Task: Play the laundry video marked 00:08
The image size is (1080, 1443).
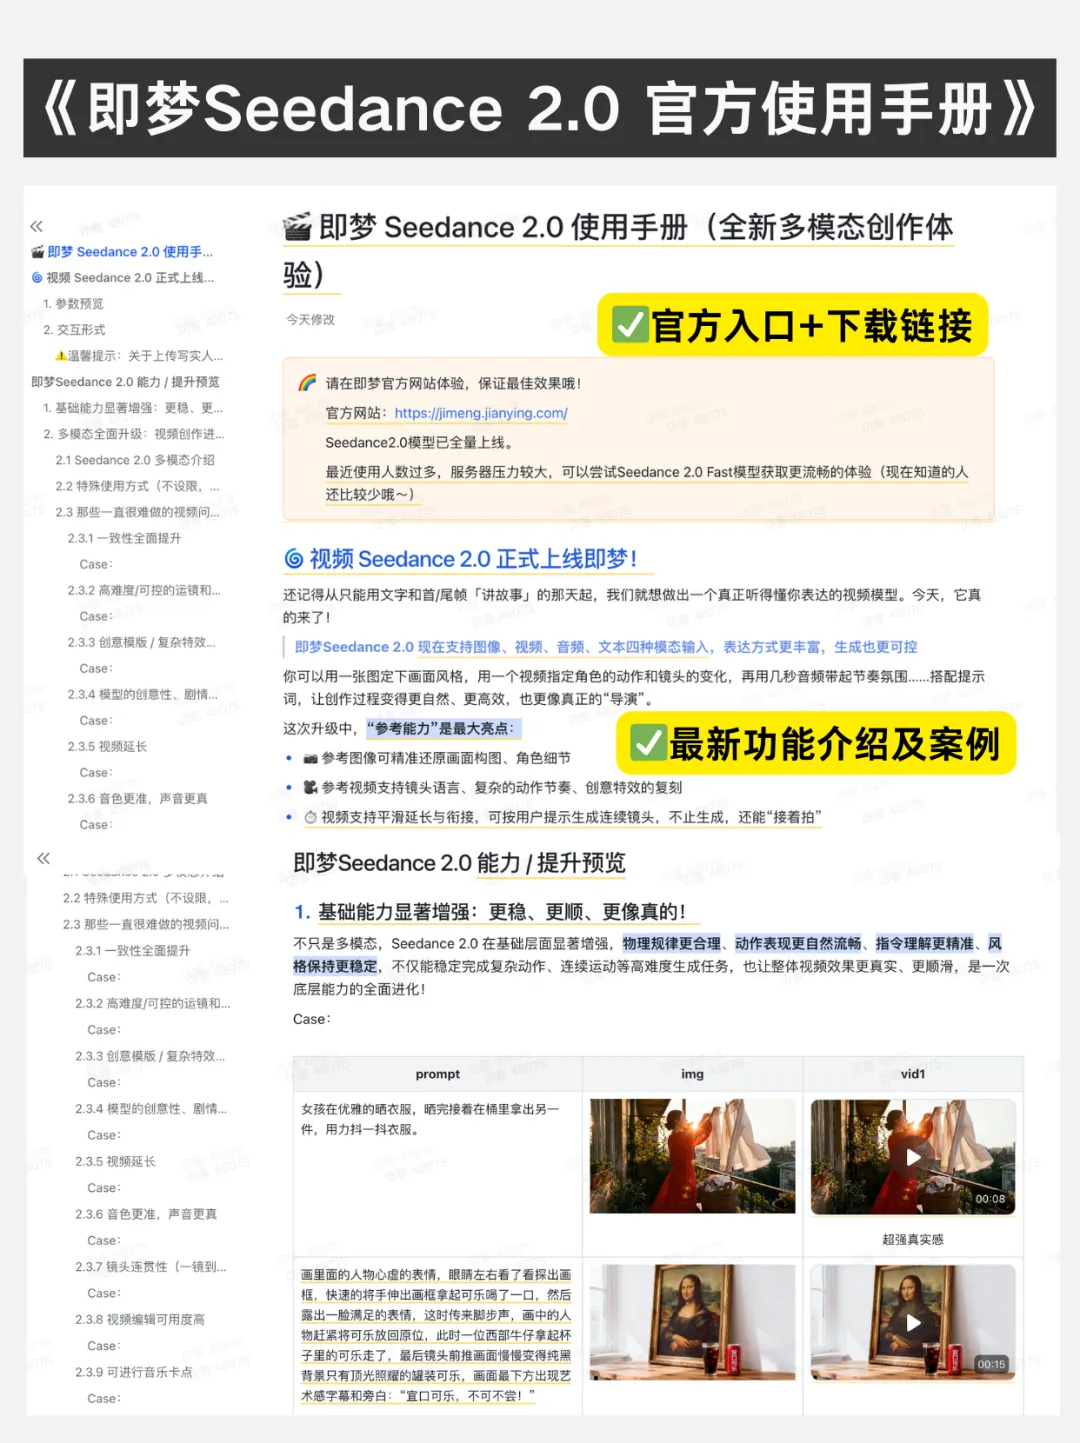Action: [x=913, y=1157]
